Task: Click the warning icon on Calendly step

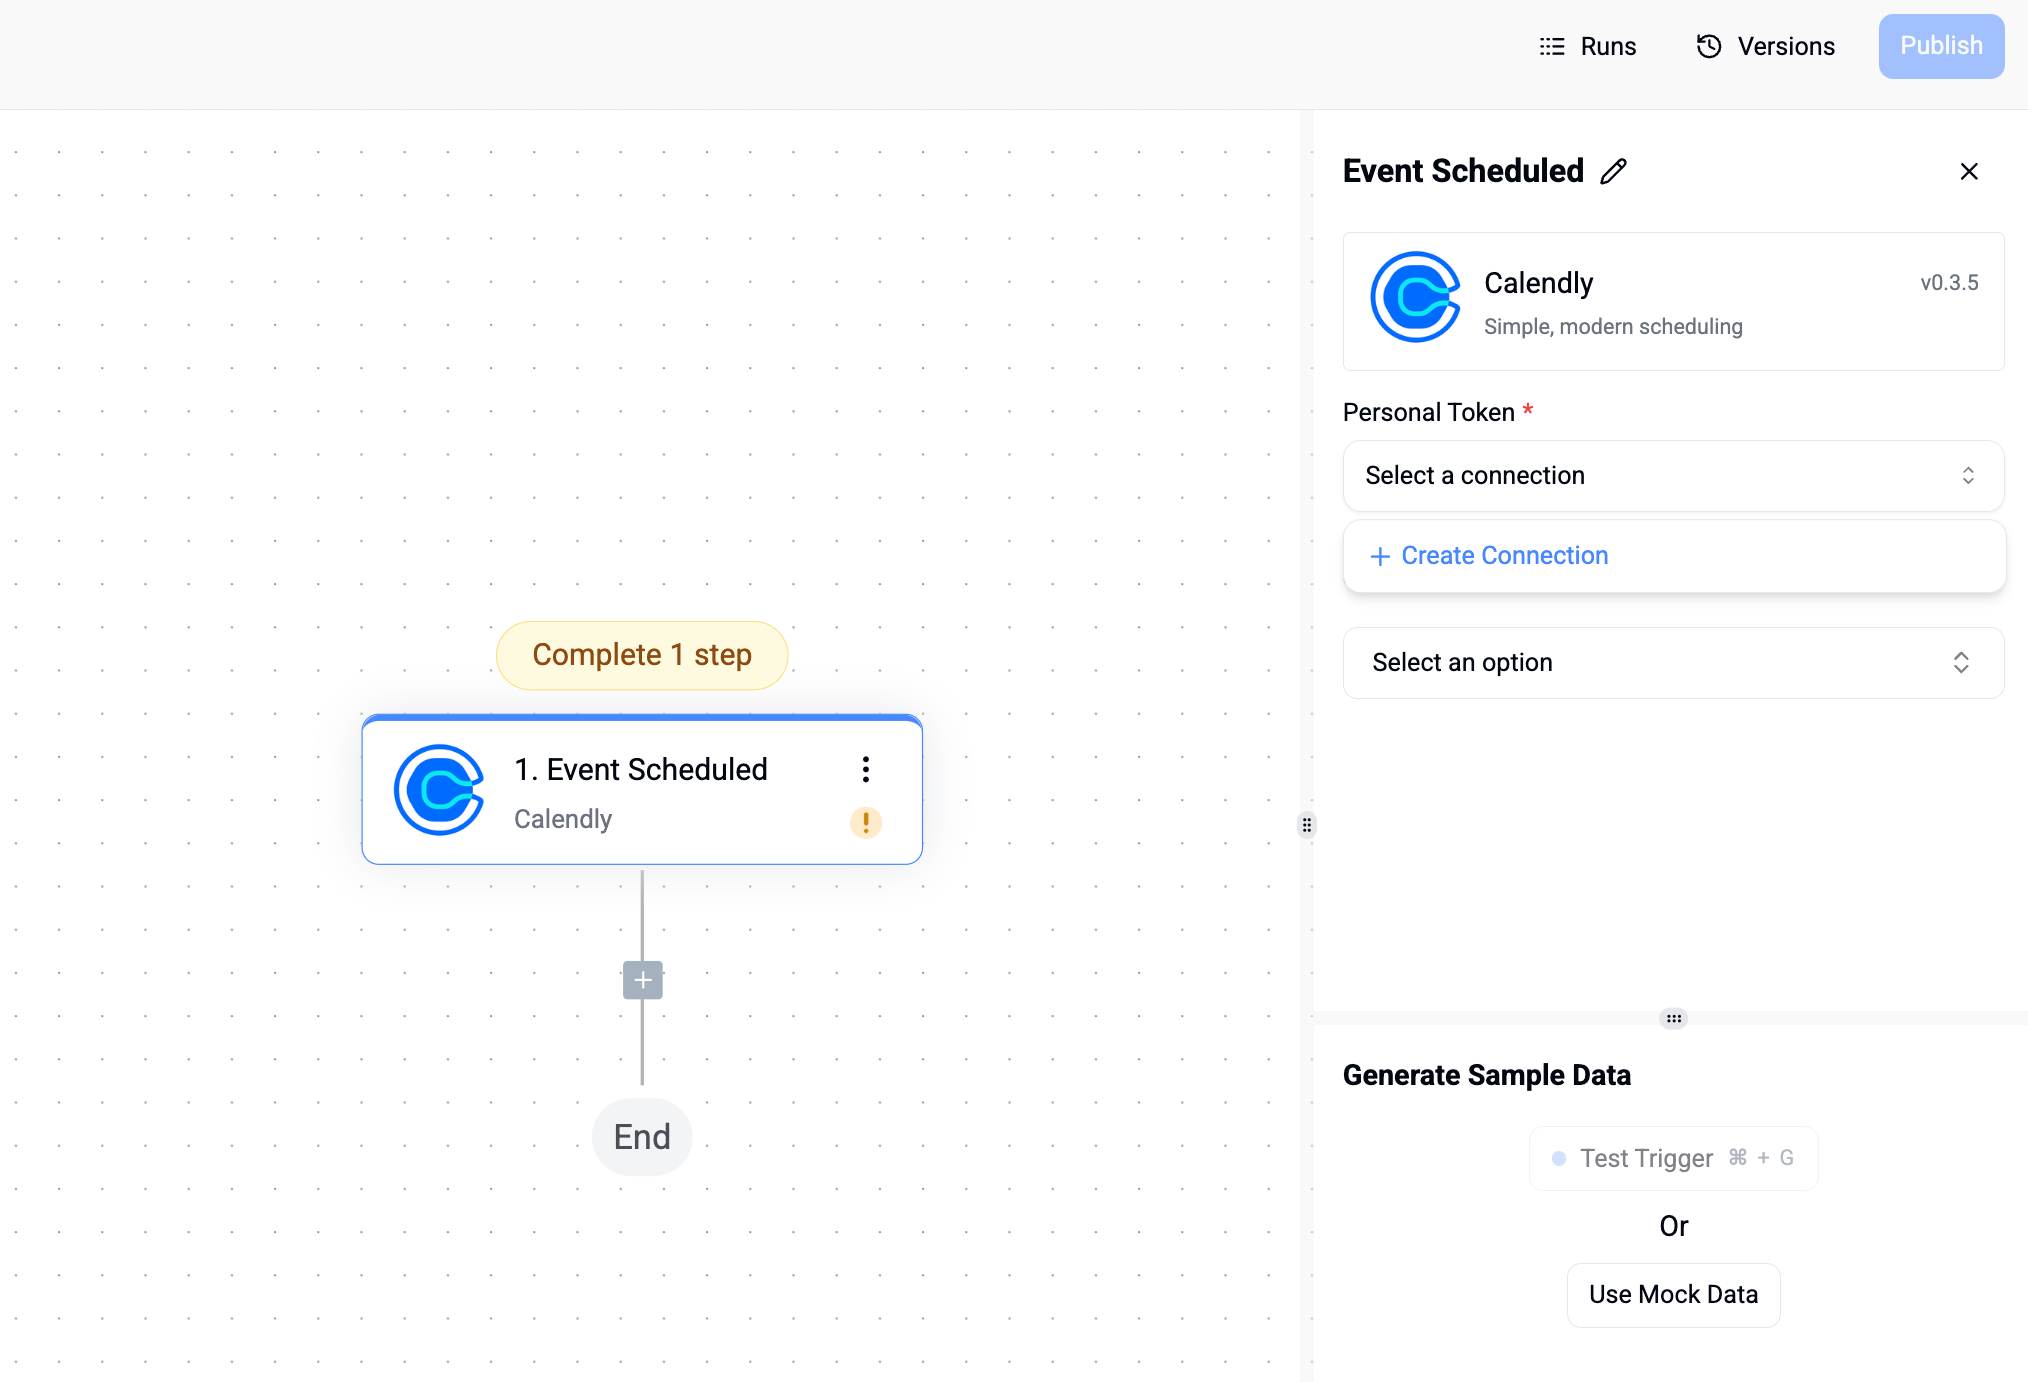Action: tap(866, 821)
